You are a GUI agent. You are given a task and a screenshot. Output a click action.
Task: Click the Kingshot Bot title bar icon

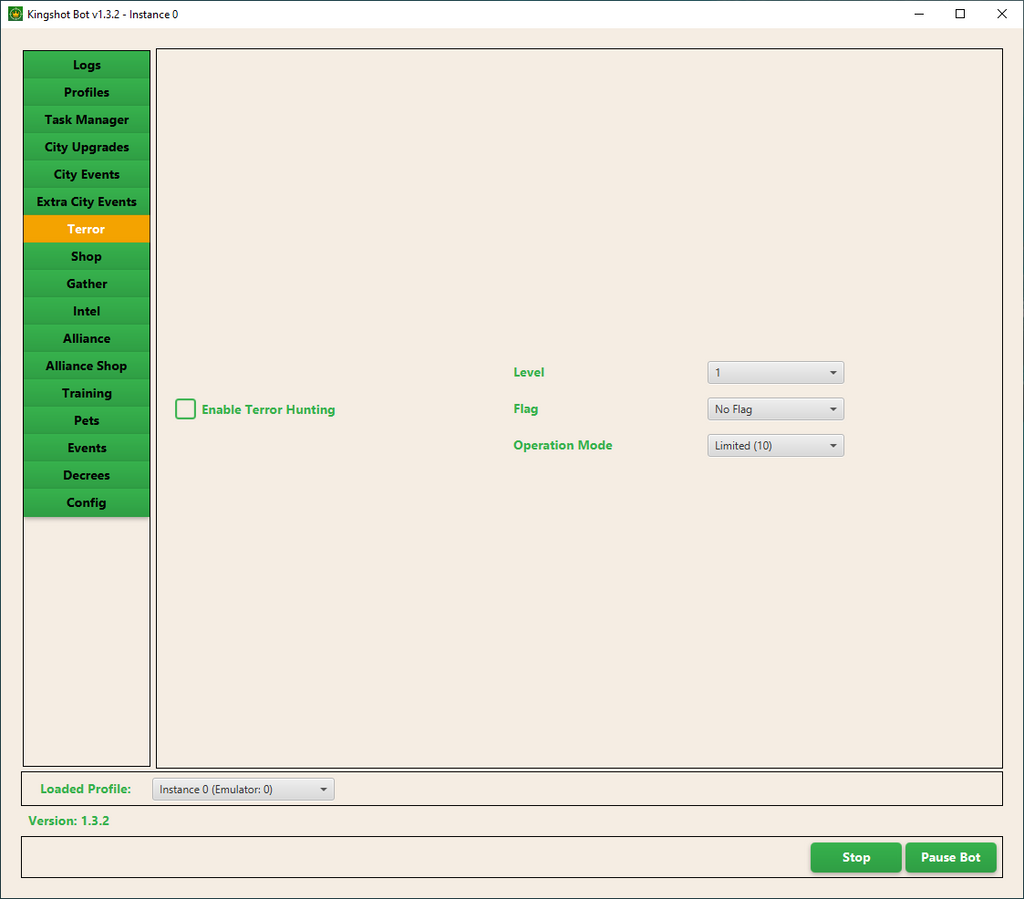16,14
